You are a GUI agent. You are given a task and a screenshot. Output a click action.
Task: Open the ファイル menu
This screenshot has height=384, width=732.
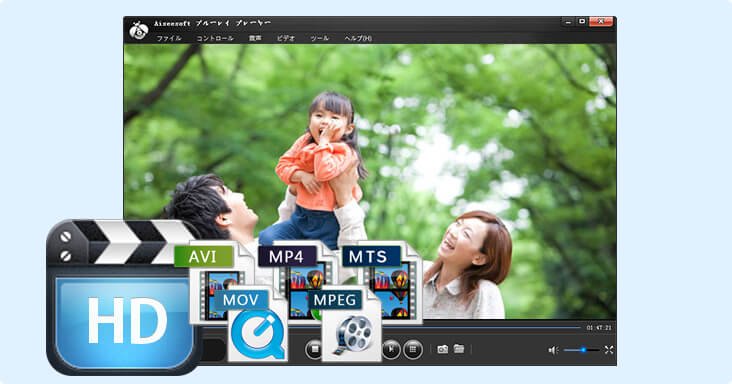click(169, 38)
